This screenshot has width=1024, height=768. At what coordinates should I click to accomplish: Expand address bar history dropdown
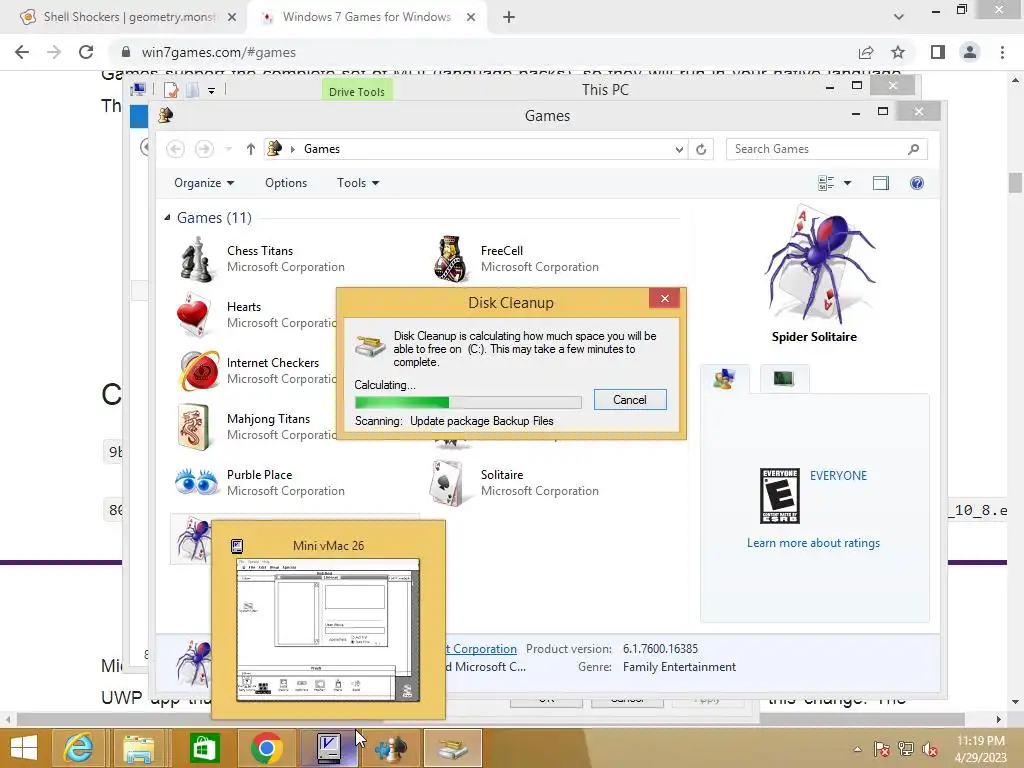tap(679, 149)
